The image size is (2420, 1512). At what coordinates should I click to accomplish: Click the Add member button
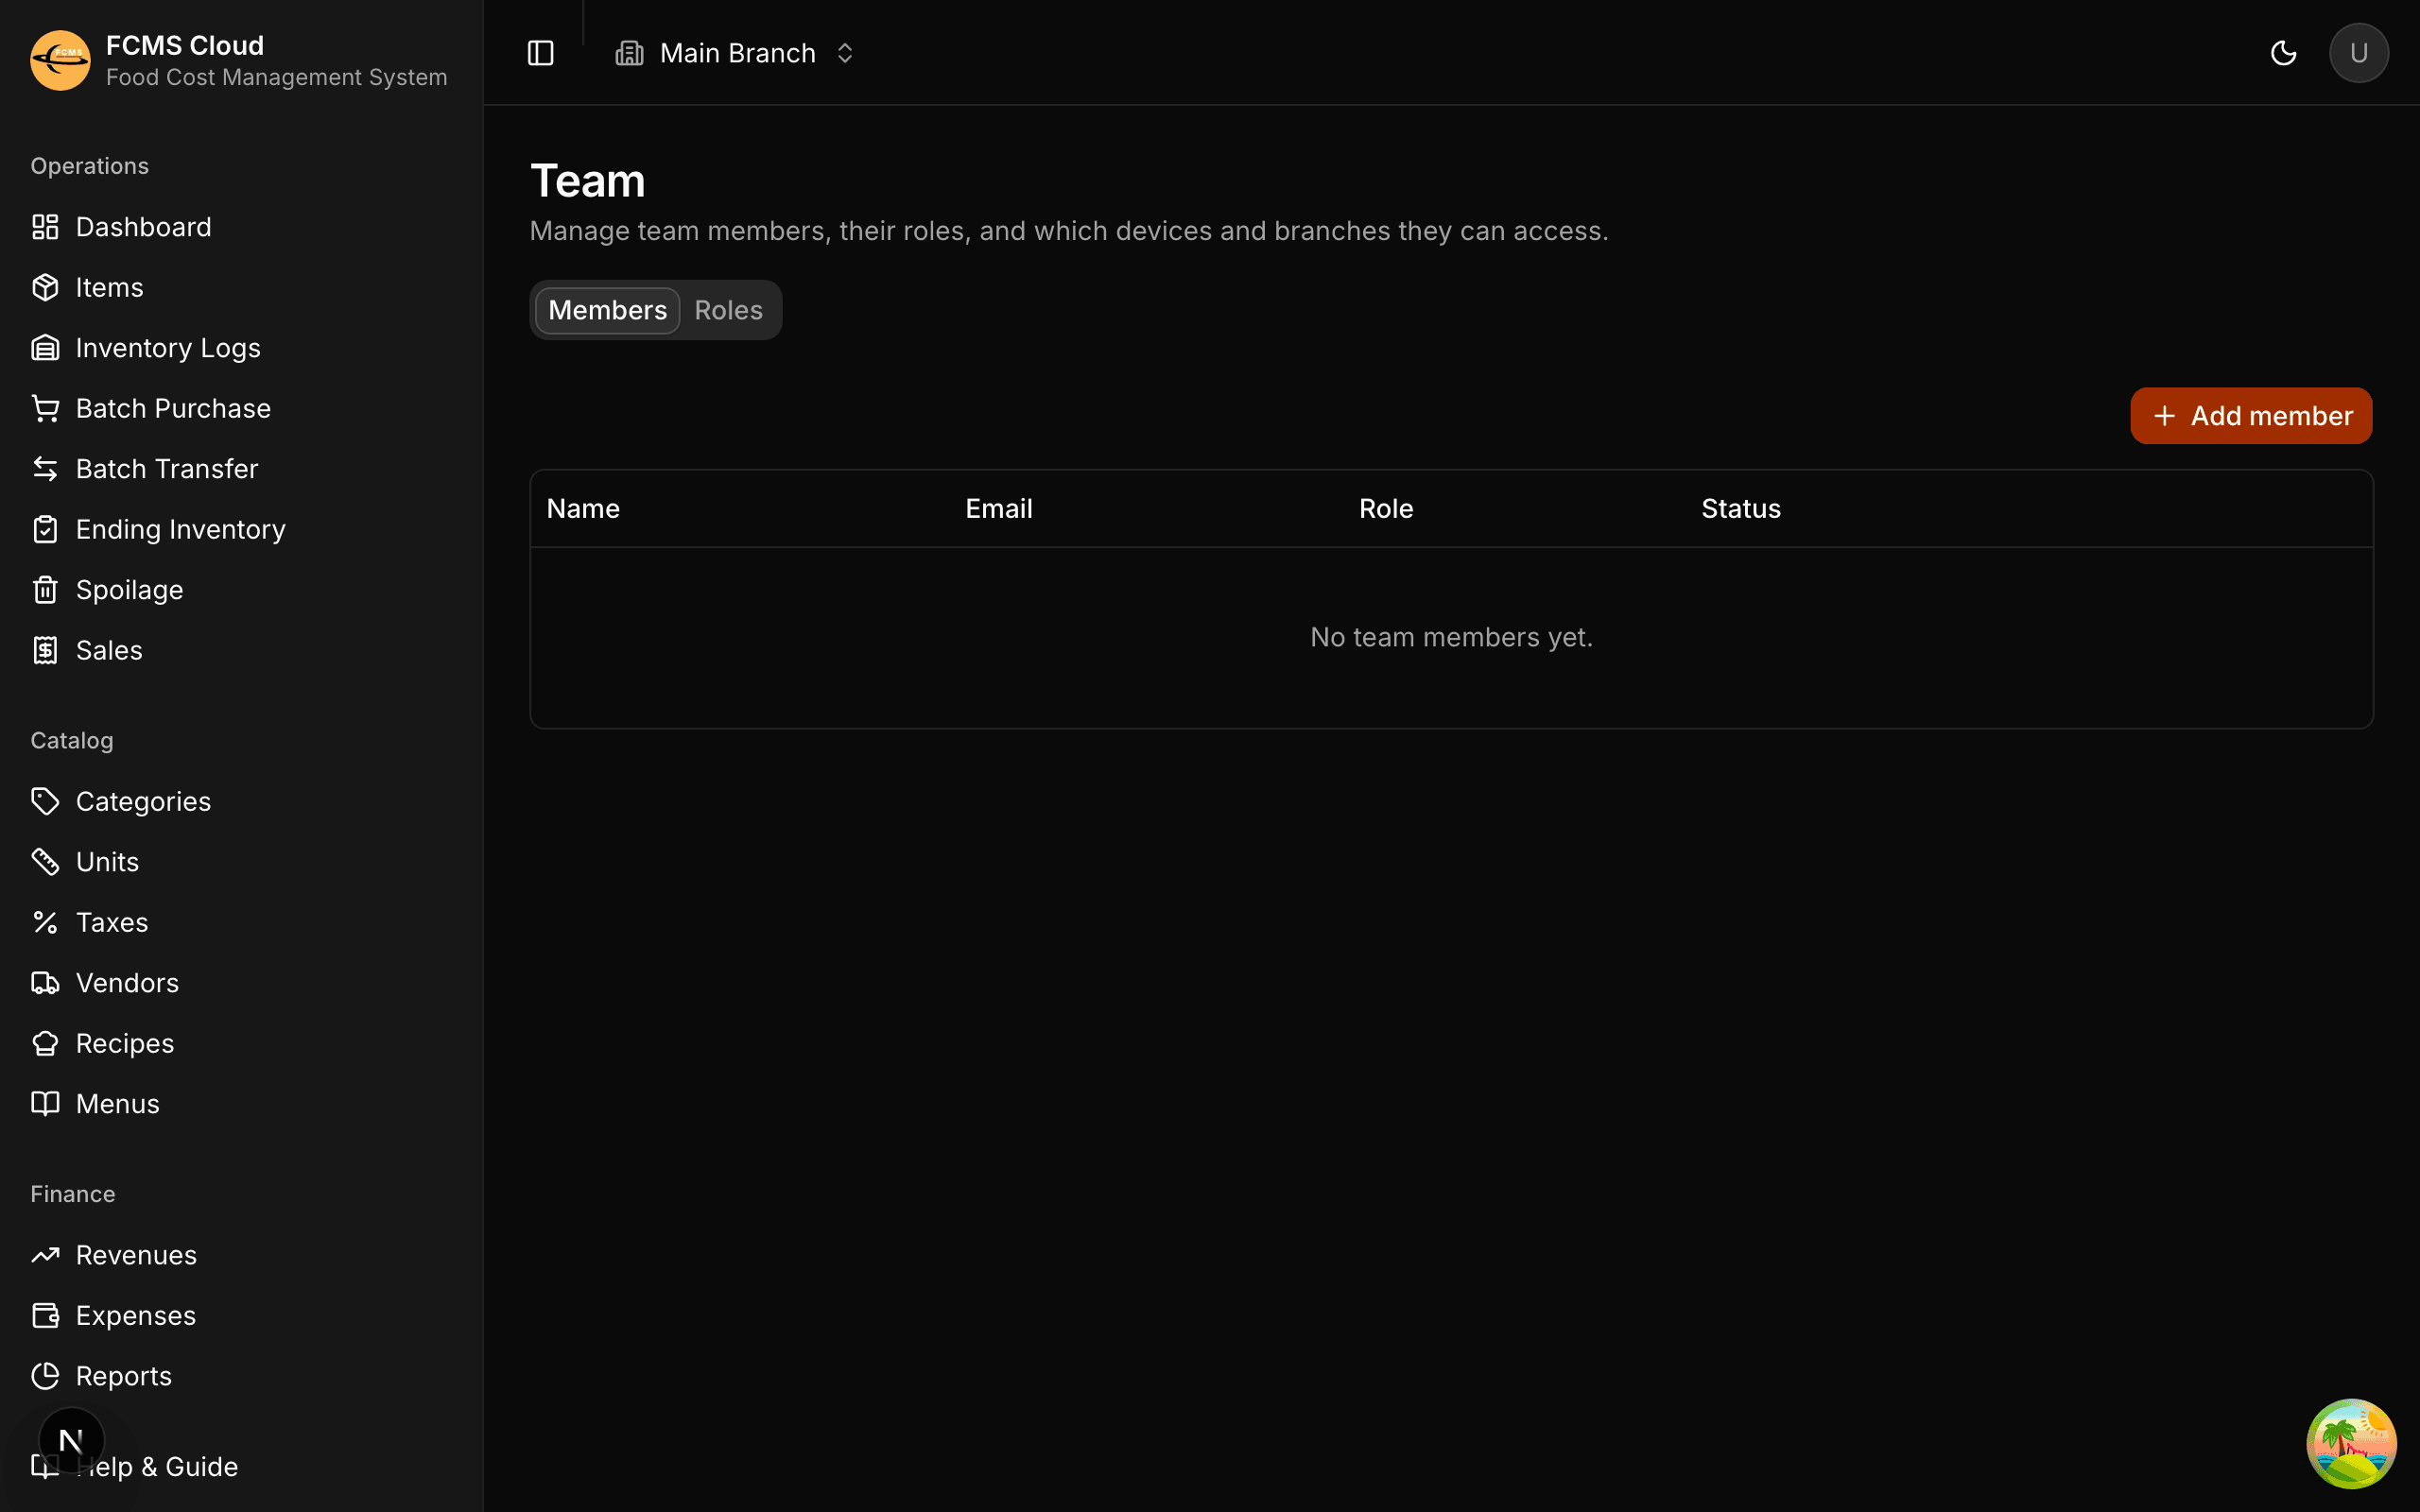point(2251,416)
